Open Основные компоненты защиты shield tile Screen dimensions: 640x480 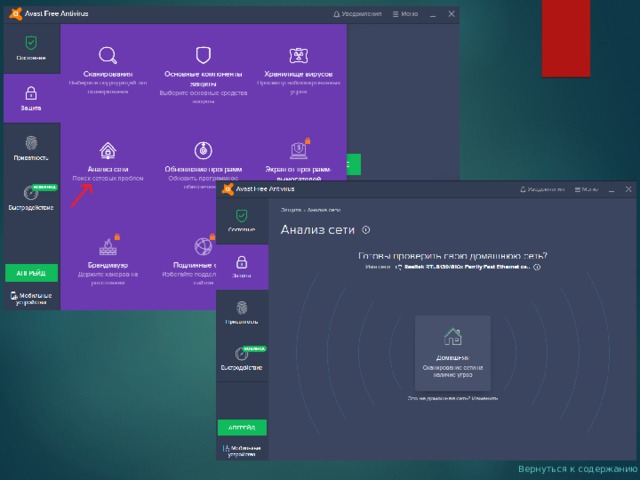pos(203,74)
